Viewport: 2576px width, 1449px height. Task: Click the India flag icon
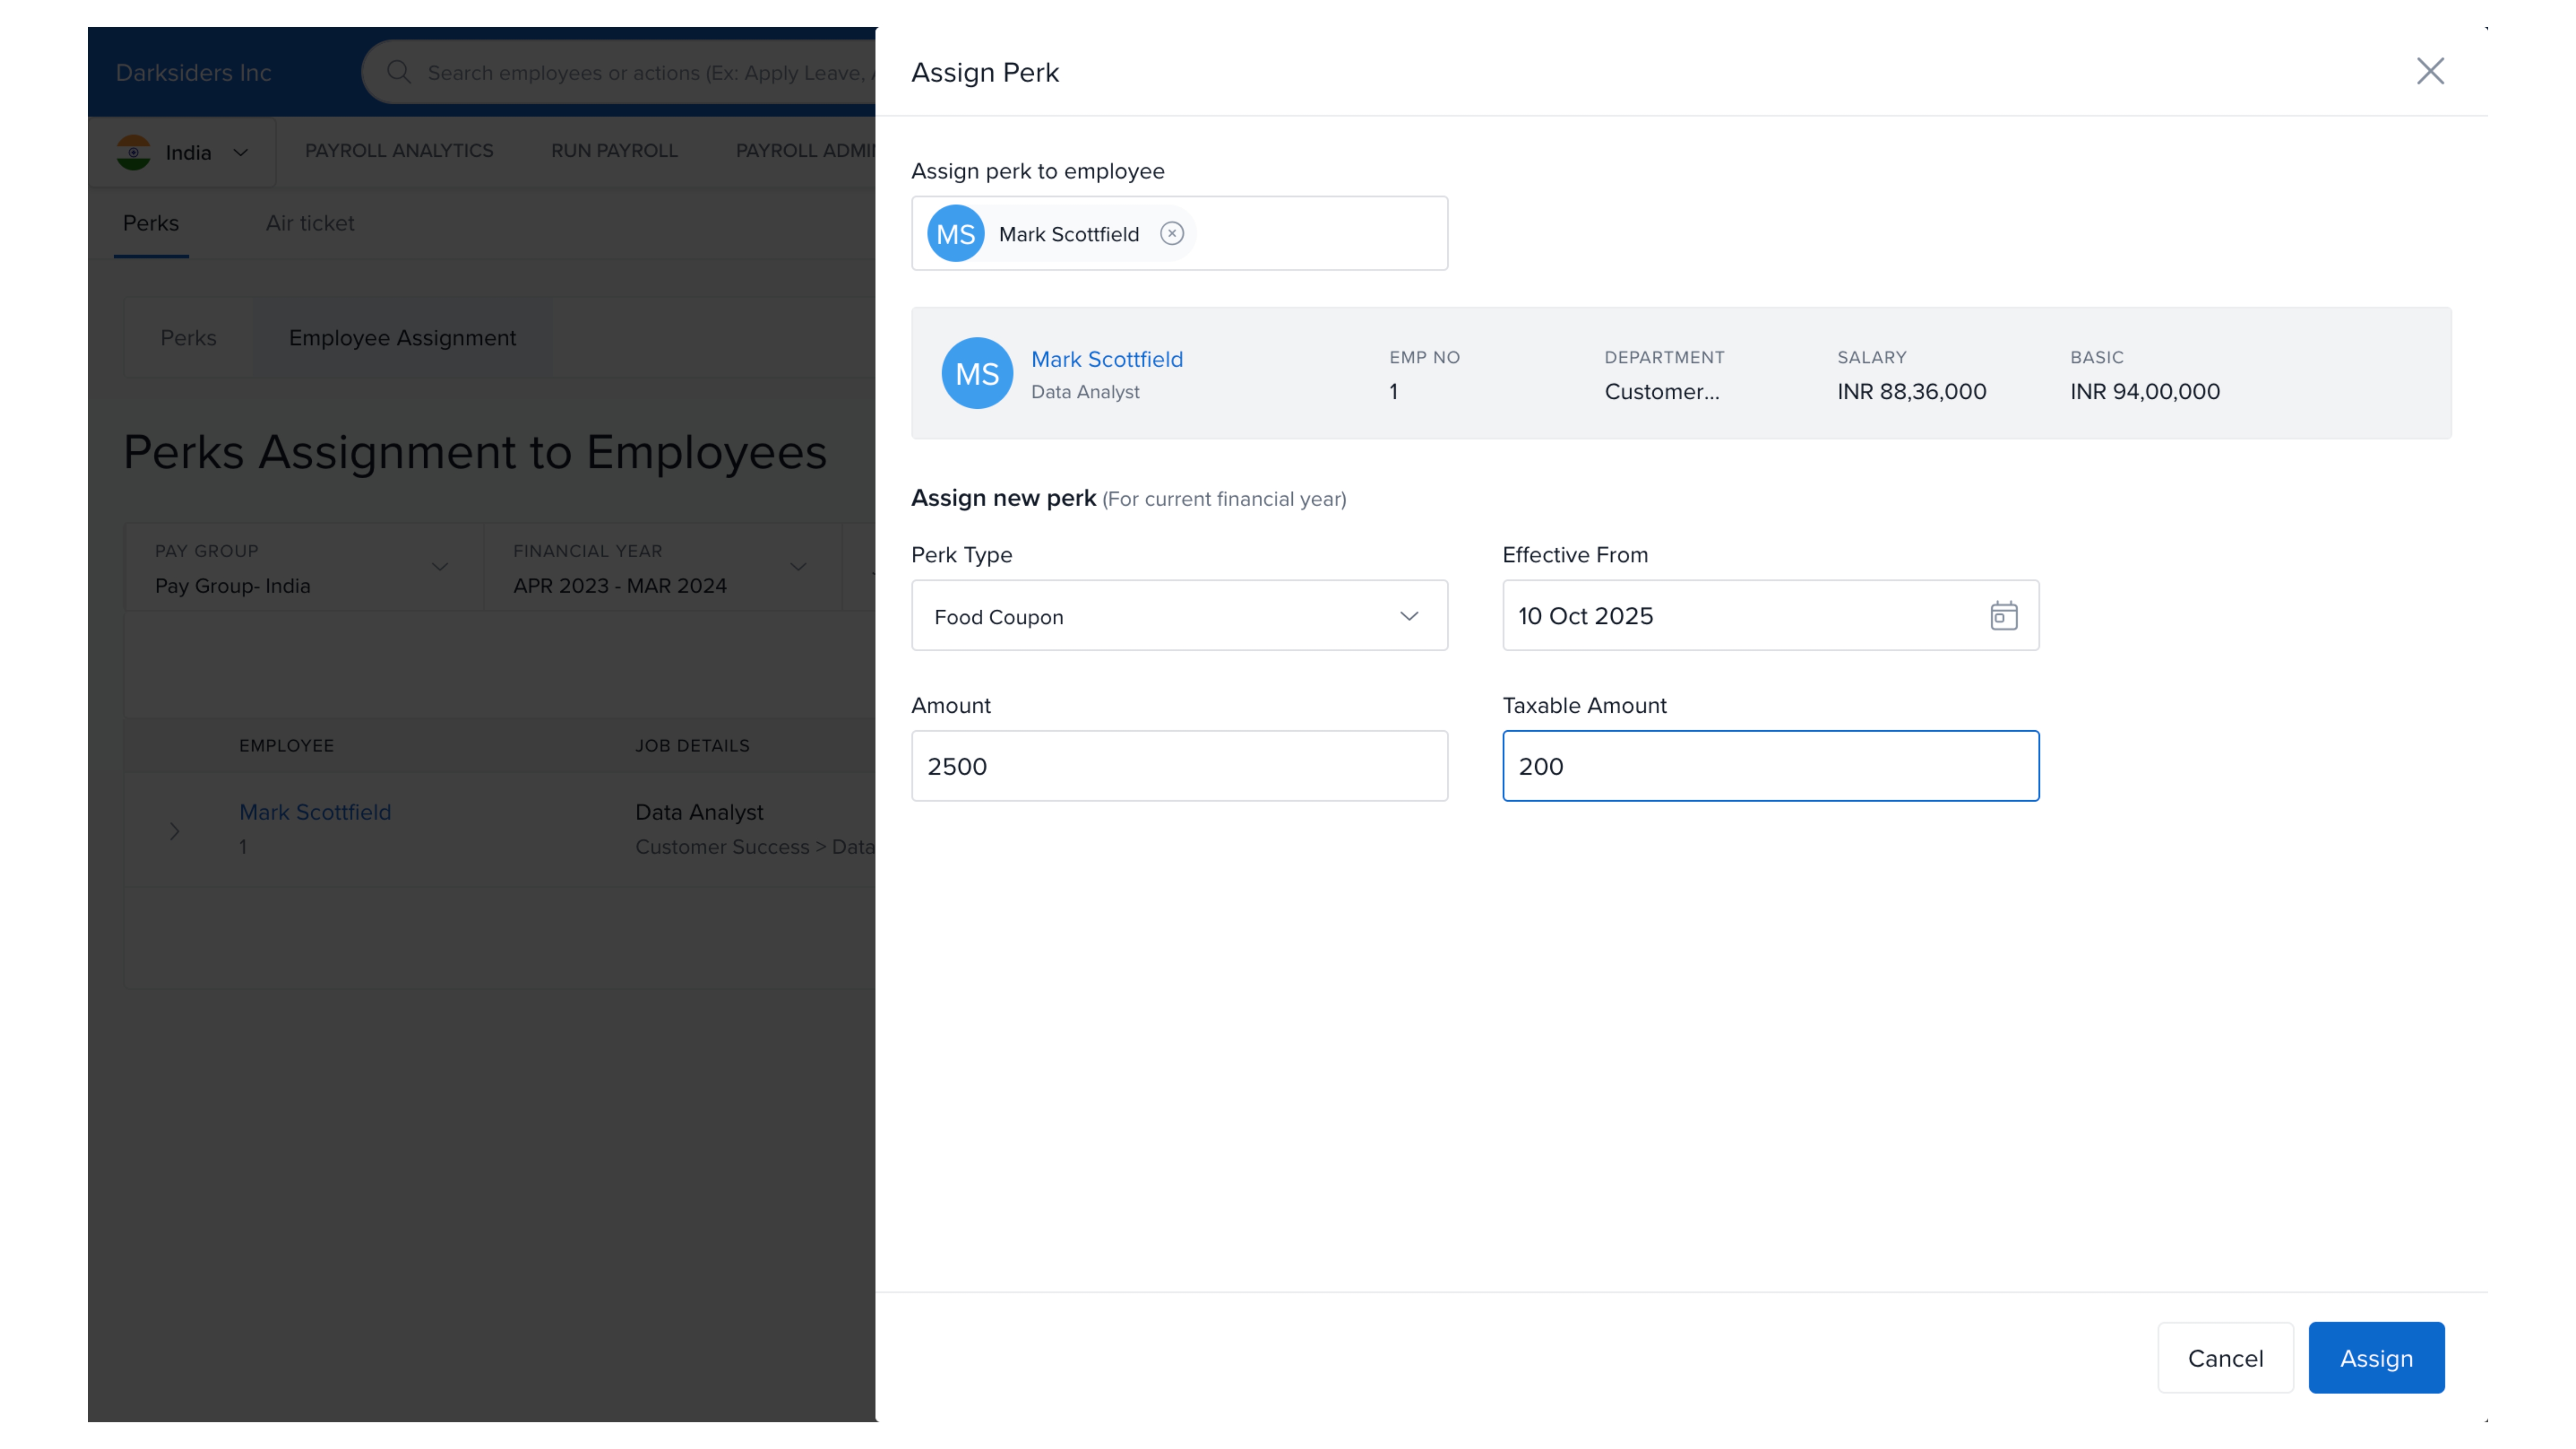[134, 152]
